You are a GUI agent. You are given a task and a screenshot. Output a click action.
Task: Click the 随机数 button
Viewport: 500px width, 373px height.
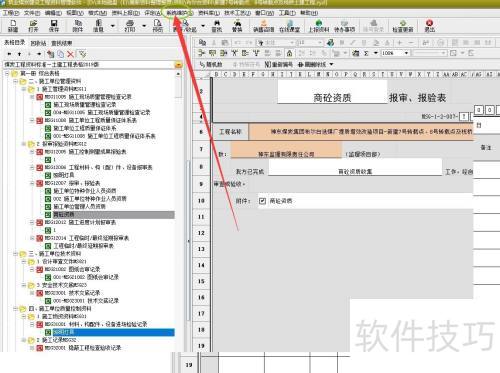coord(211,64)
